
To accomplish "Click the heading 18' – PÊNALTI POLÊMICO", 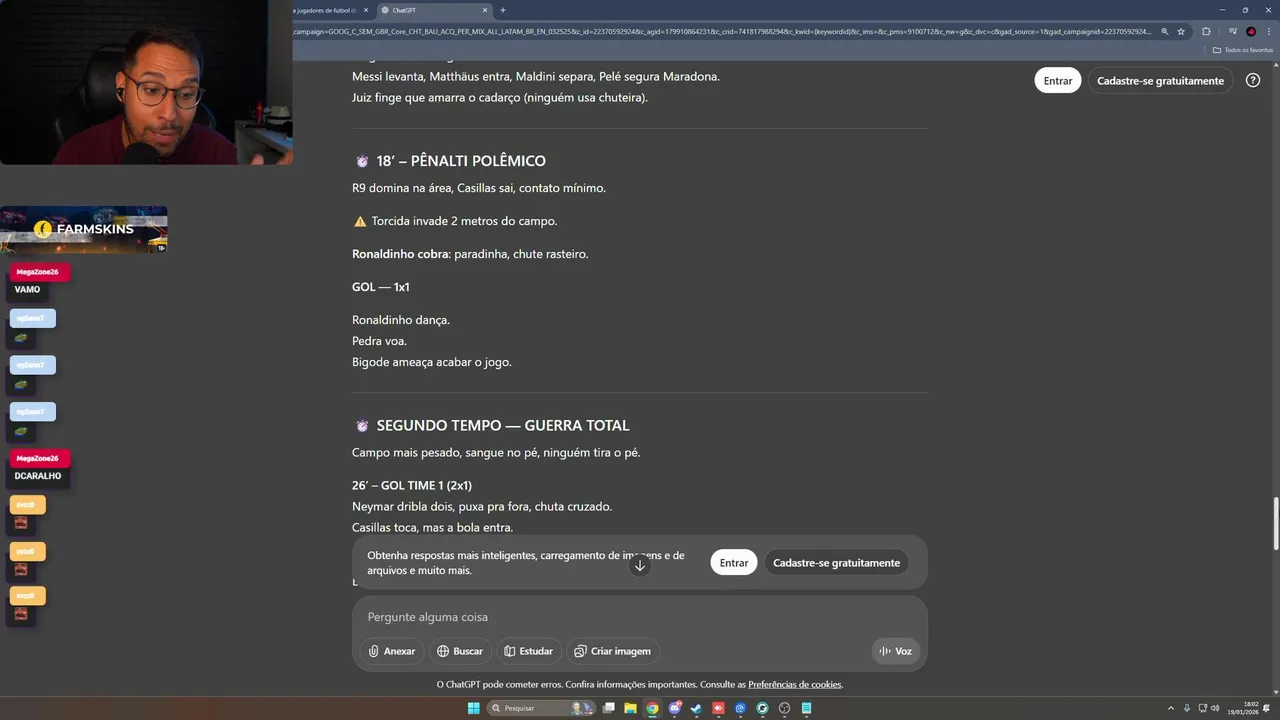I will [x=461, y=161].
